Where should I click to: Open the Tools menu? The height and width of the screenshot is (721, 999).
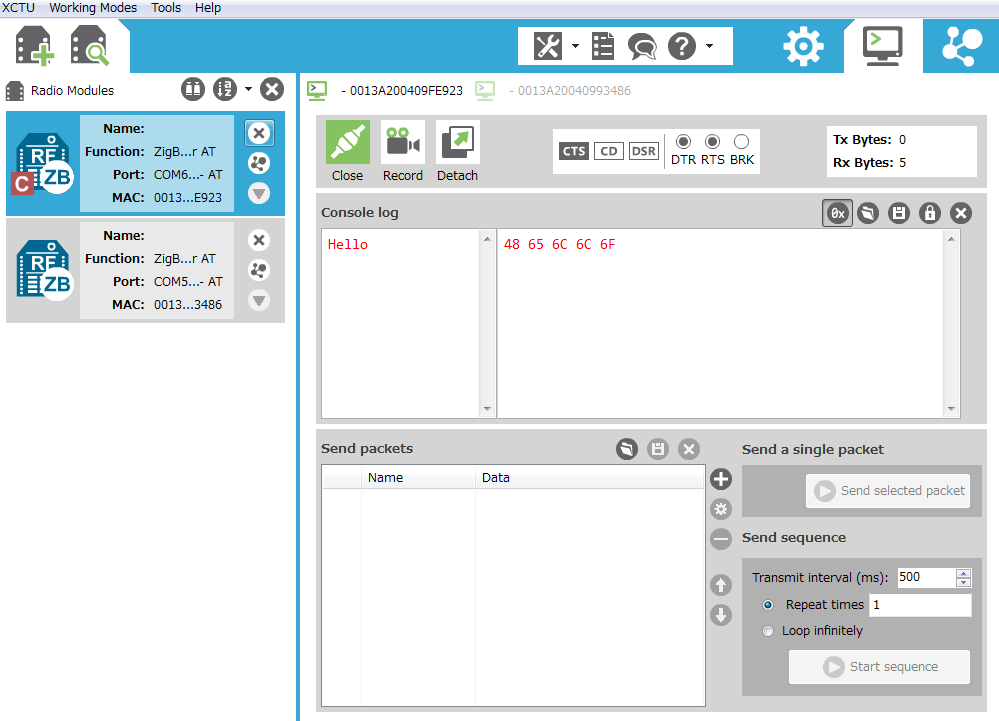click(166, 8)
